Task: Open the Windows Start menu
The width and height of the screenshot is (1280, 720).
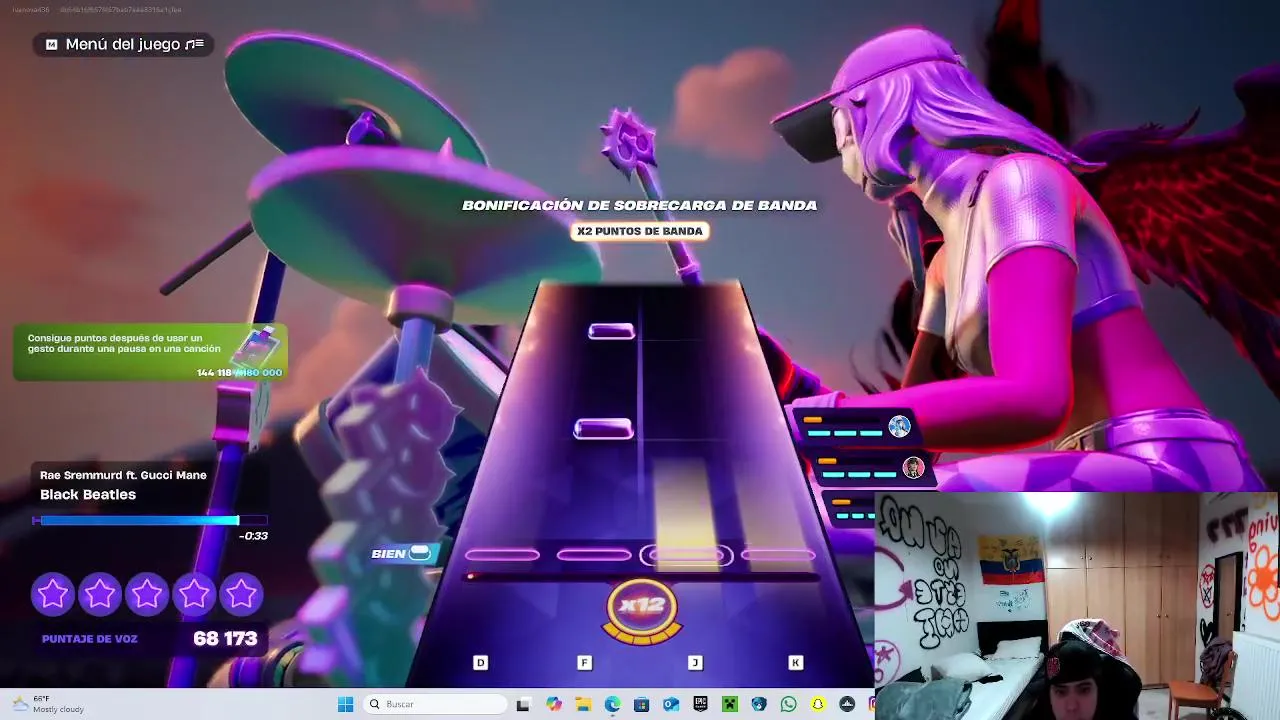Action: [x=345, y=704]
